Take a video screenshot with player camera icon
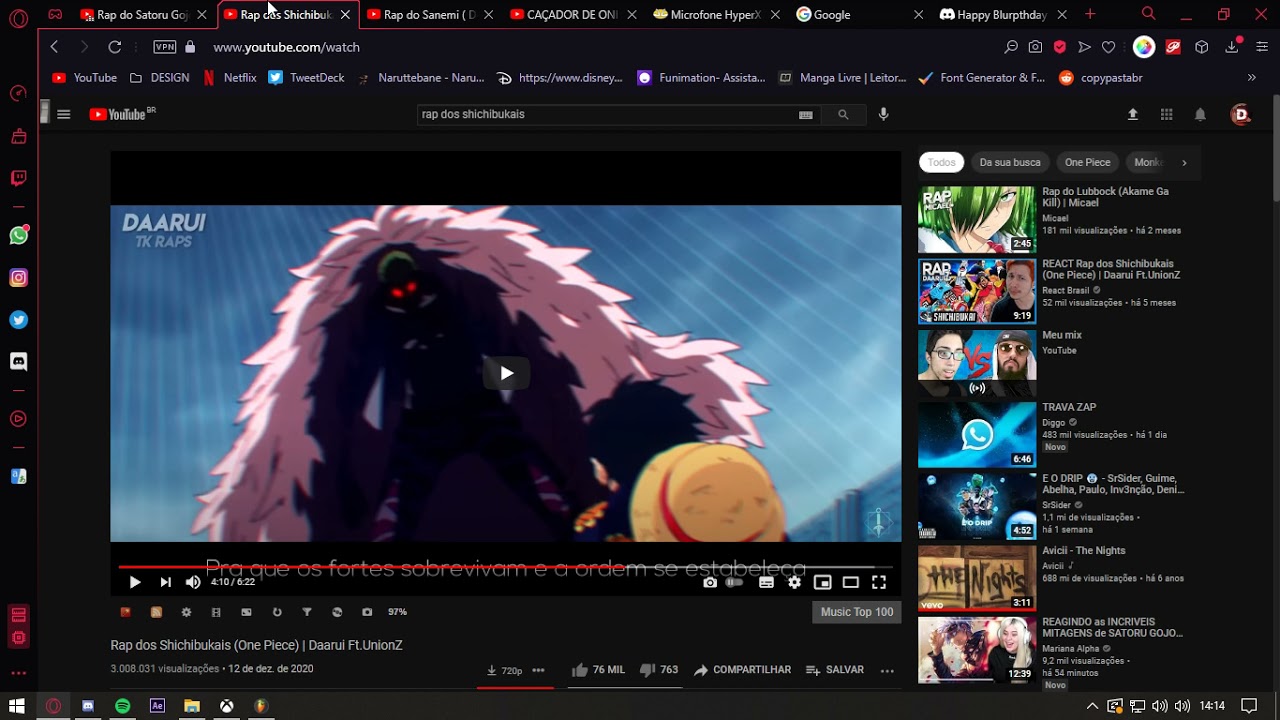 (x=710, y=582)
